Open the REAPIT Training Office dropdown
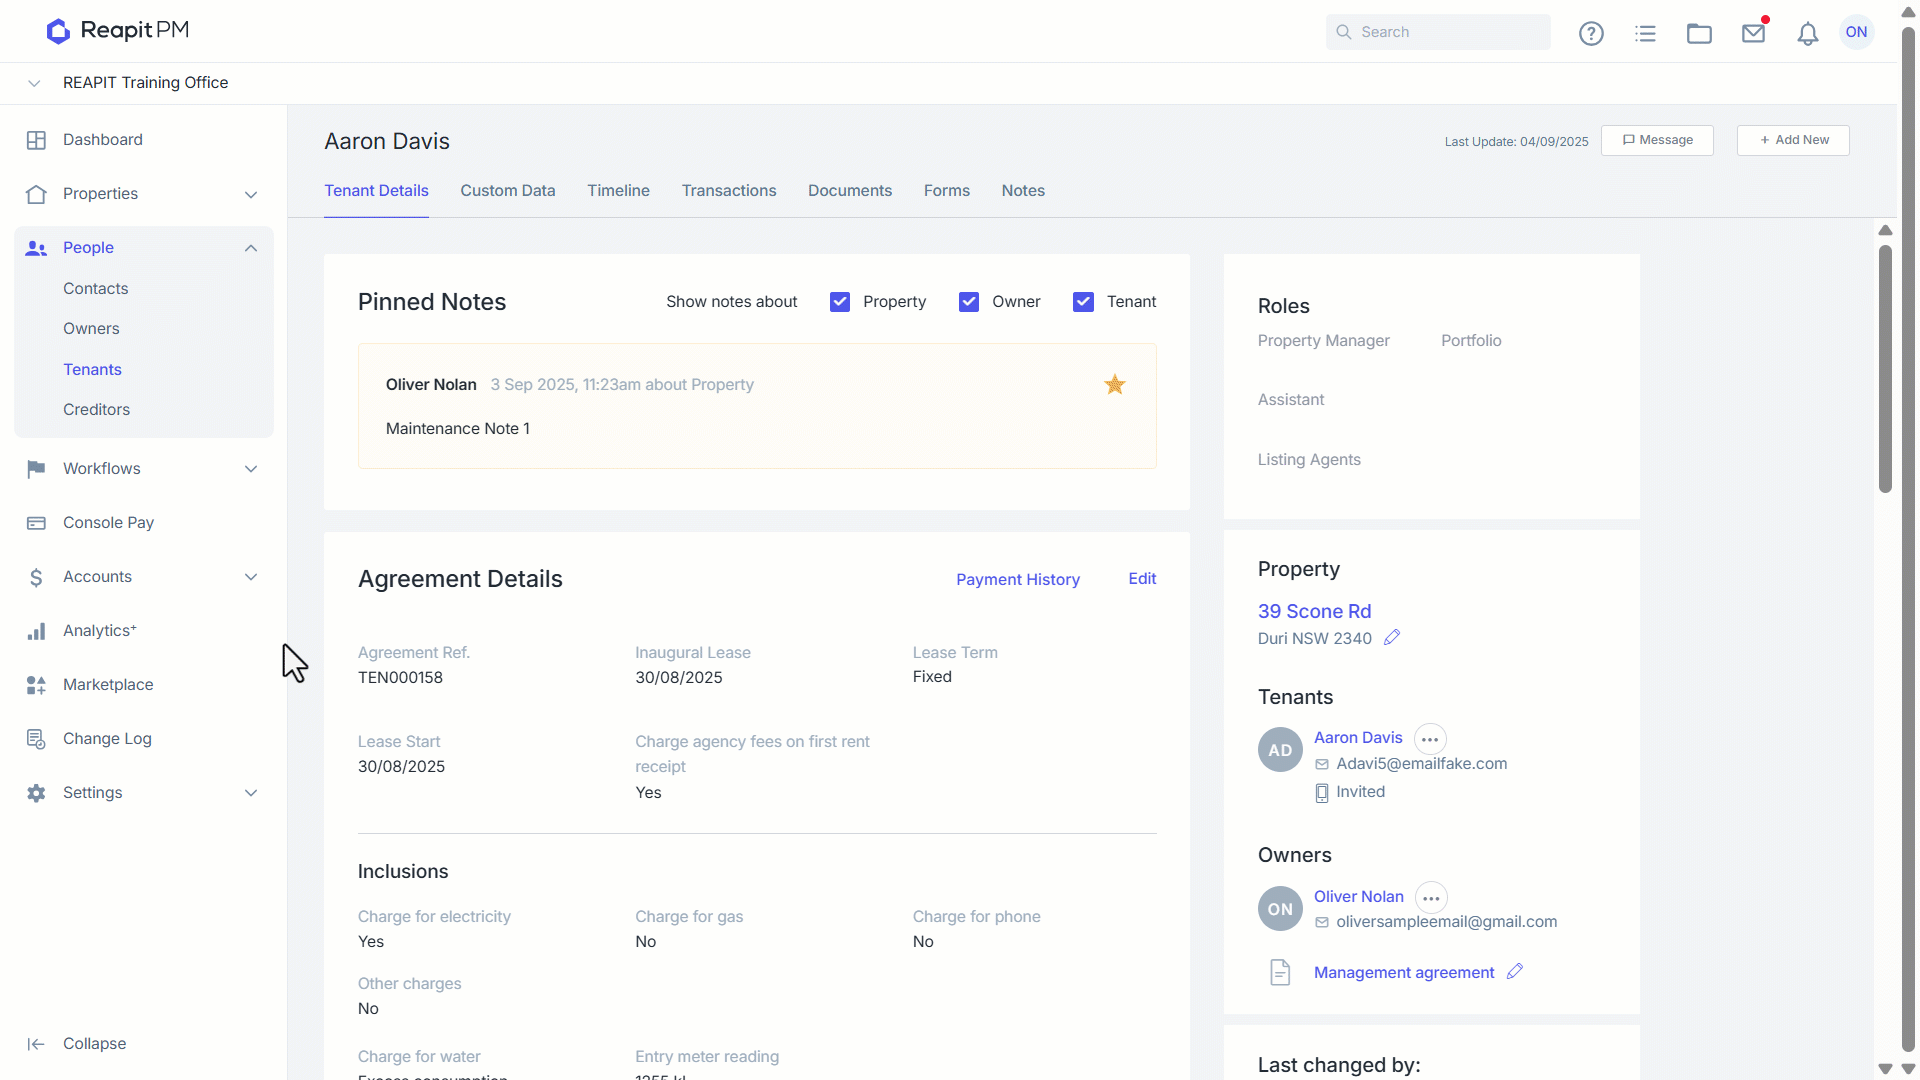The height and width of the screenshot is (1080, 1920). [34, 83]
